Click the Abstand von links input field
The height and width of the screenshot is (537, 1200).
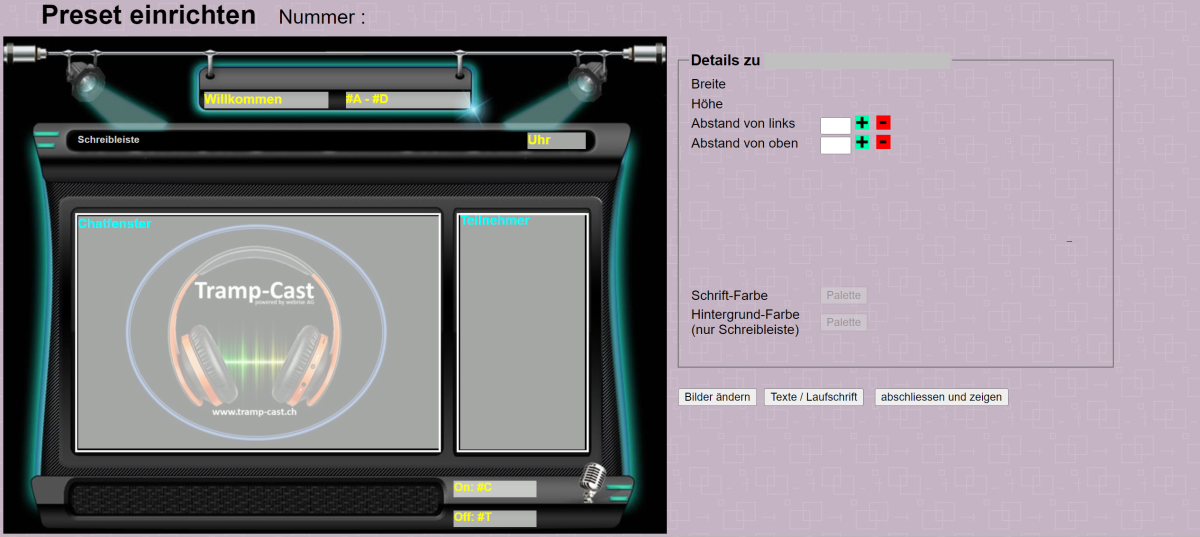[x=835, y=125]
